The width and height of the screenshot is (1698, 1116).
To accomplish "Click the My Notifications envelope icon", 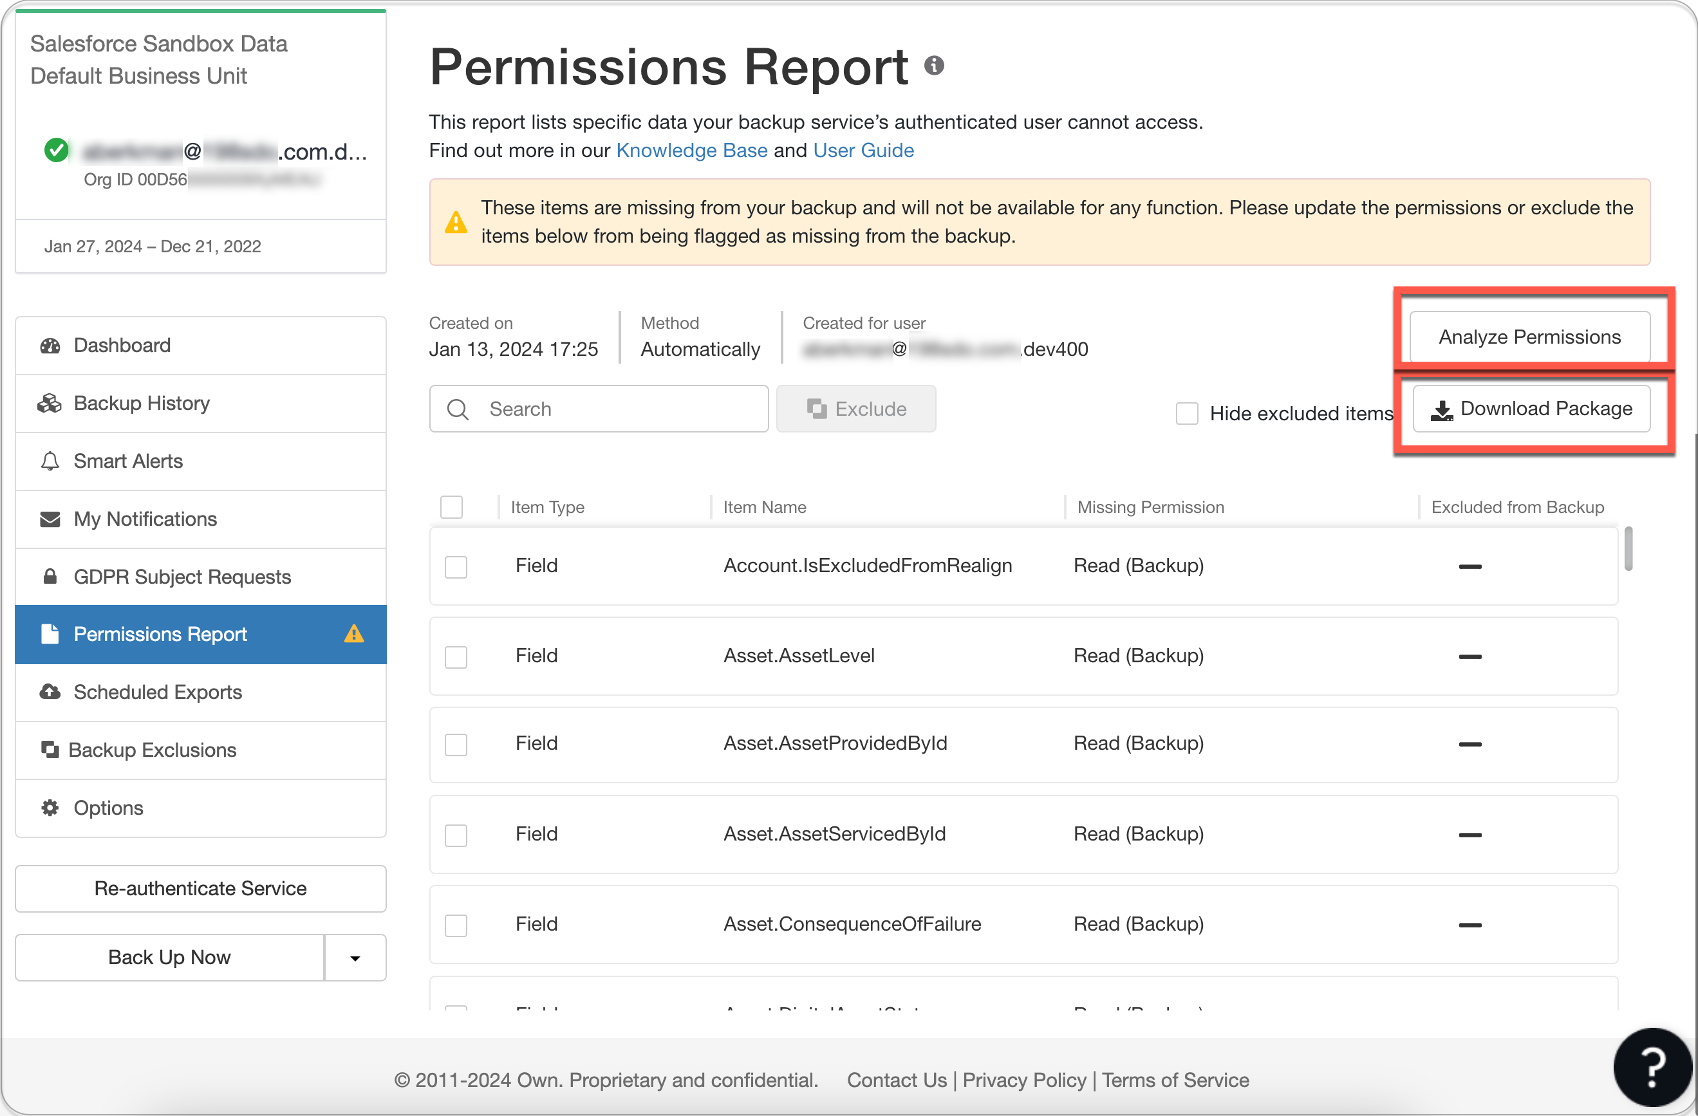I will point(50,519).
